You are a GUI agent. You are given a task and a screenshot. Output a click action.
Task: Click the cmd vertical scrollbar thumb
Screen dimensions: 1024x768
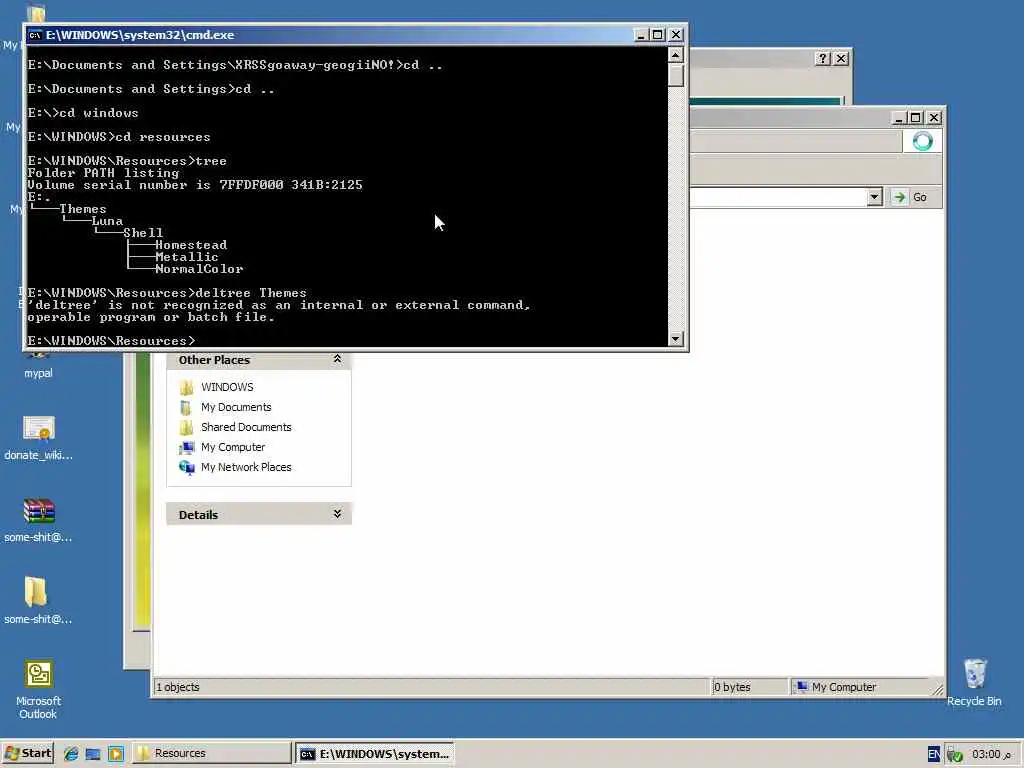[676, 75]
